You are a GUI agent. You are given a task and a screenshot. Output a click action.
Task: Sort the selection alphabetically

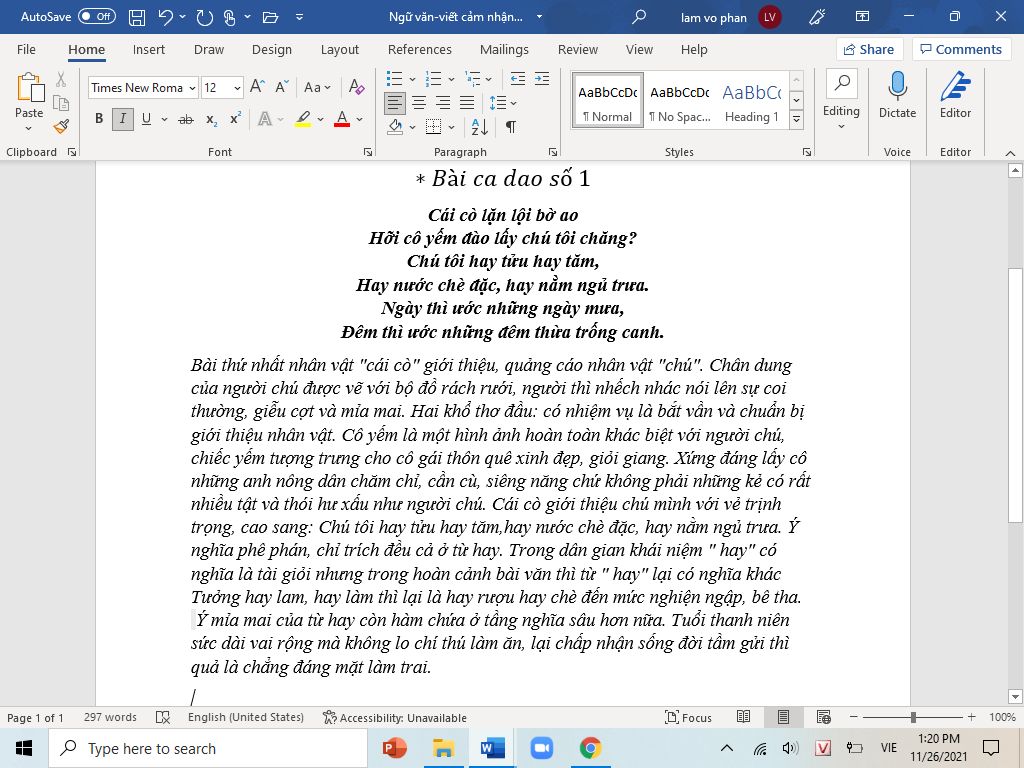479,127
